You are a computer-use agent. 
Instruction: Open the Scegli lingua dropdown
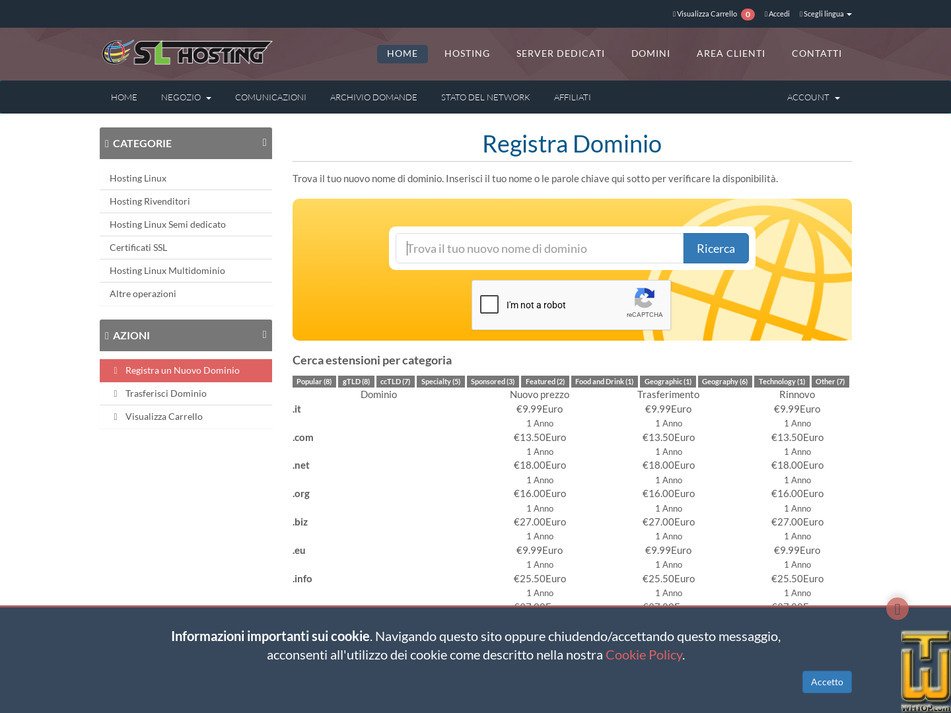(x=825, y=14)
